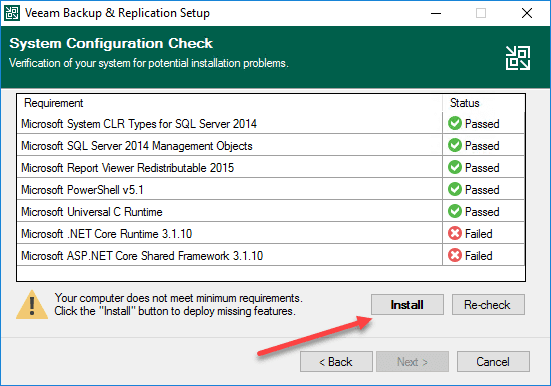Click the Install button
The image size is (551, 386).
tap(407, 304)
